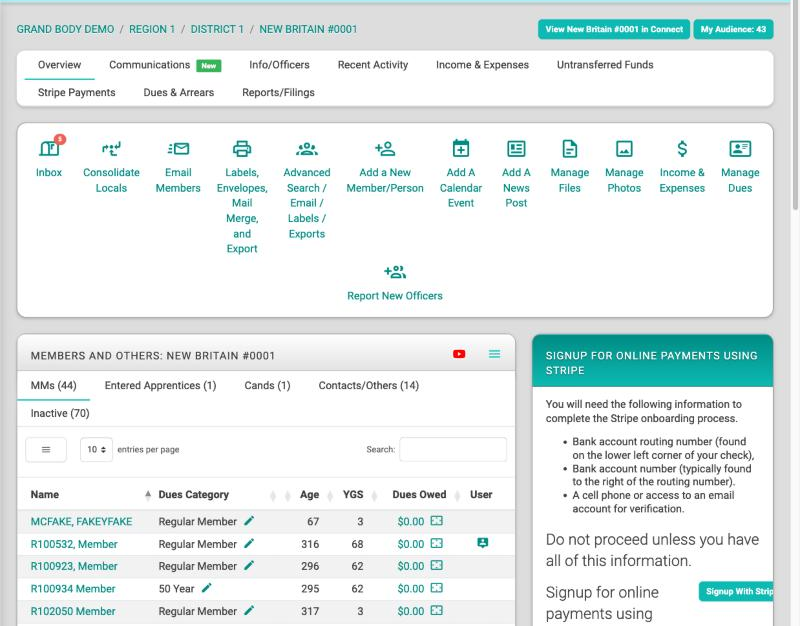800x626 pixels.
Task: Go to REGION 1 breadcrumb
Action: click(x=152, y=29)
